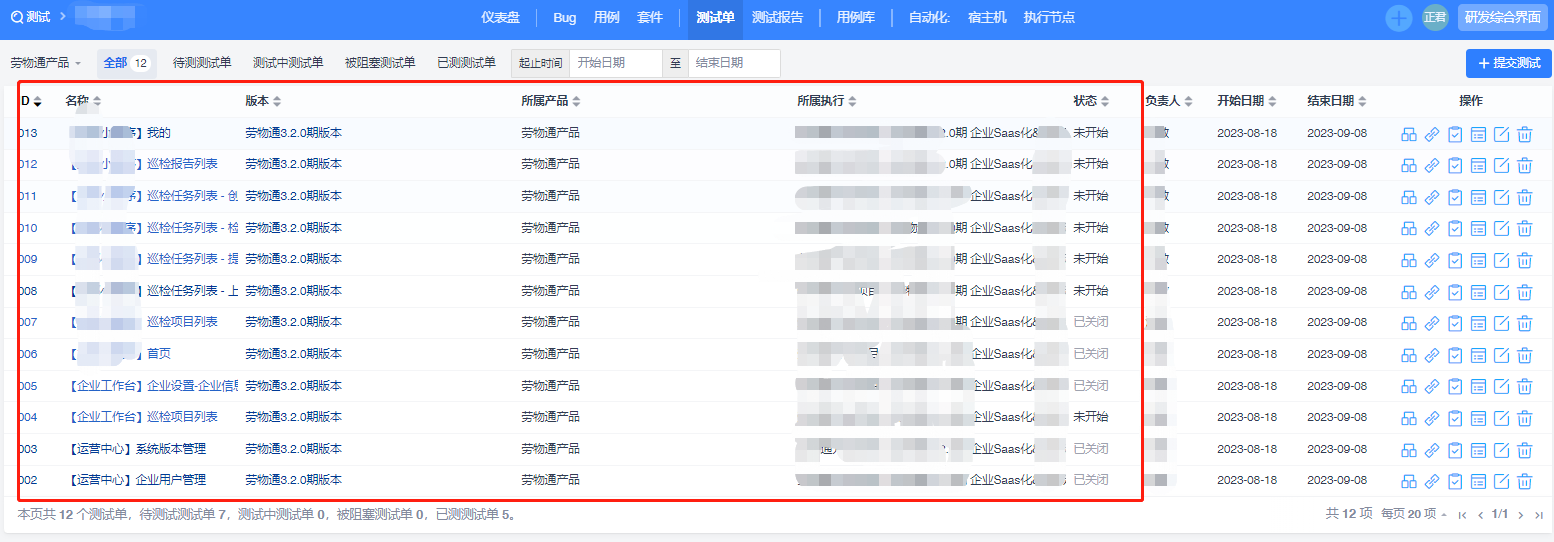Click link-cases chain icon in row 012
Image resolution: width=1554 pixels, height=542 pixels.
(1432, 165)
